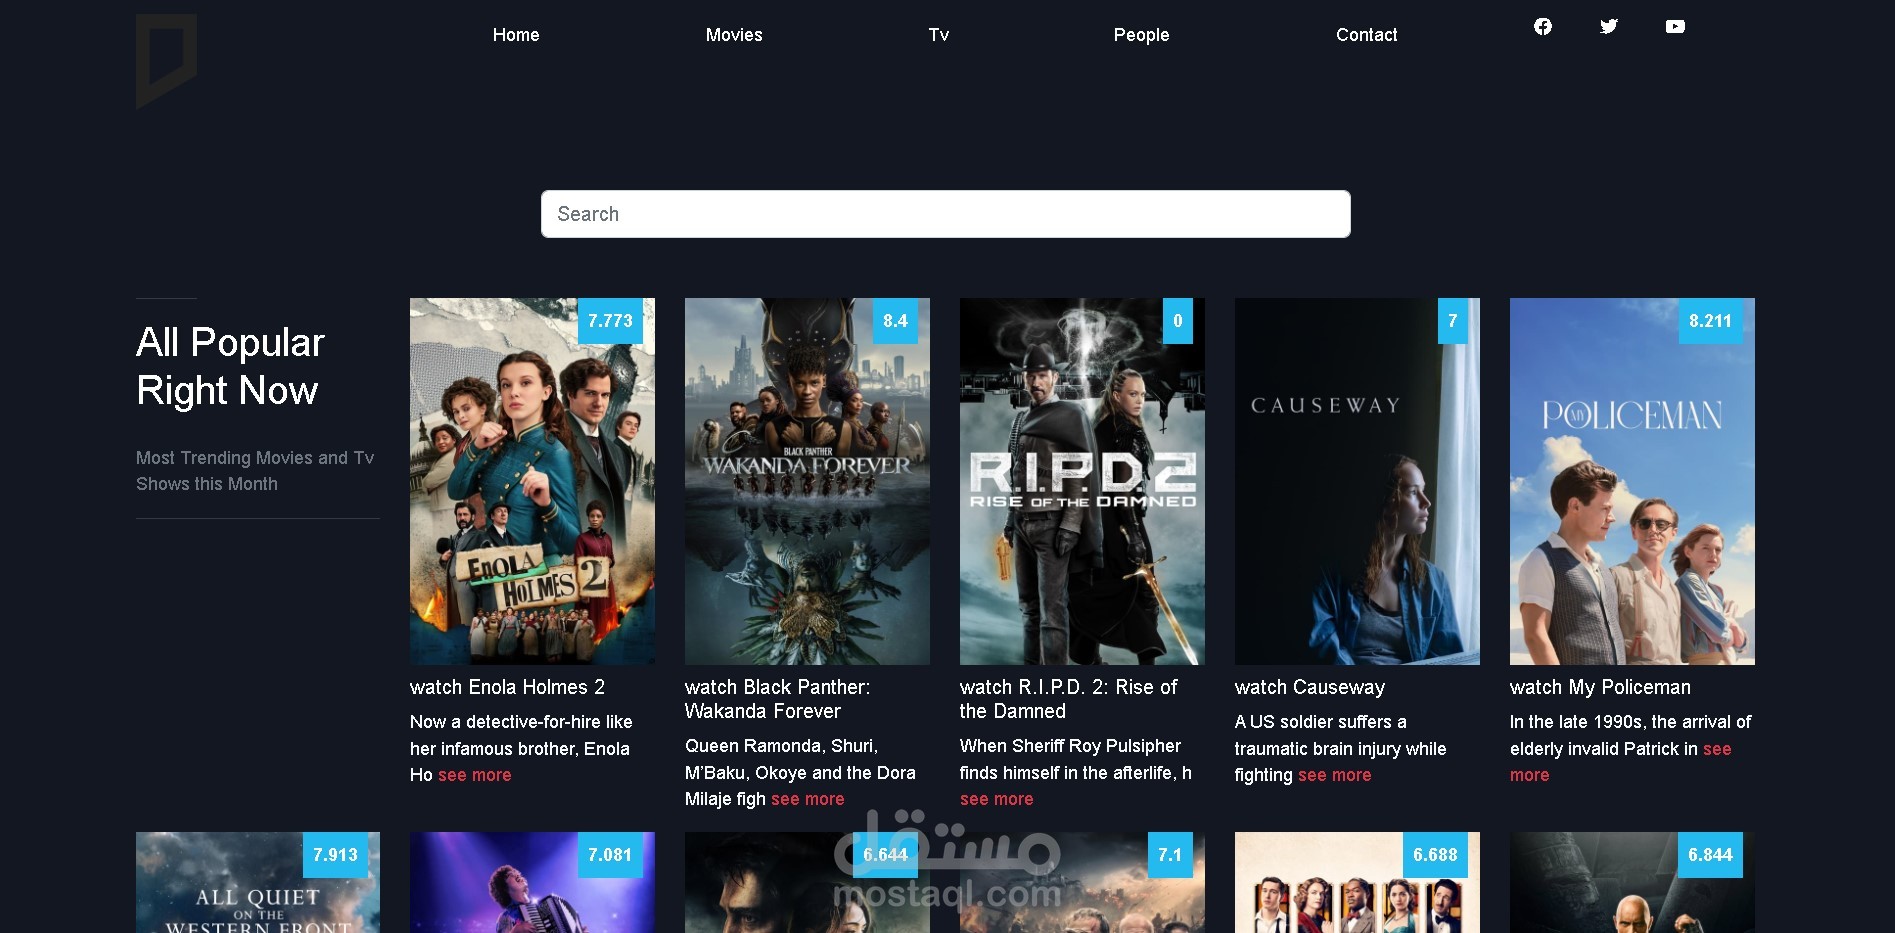Image resolution: width=1895 pixels, height=933 pixels.
Task: Click the title watch My Policeman
Action: [1600, 687]
